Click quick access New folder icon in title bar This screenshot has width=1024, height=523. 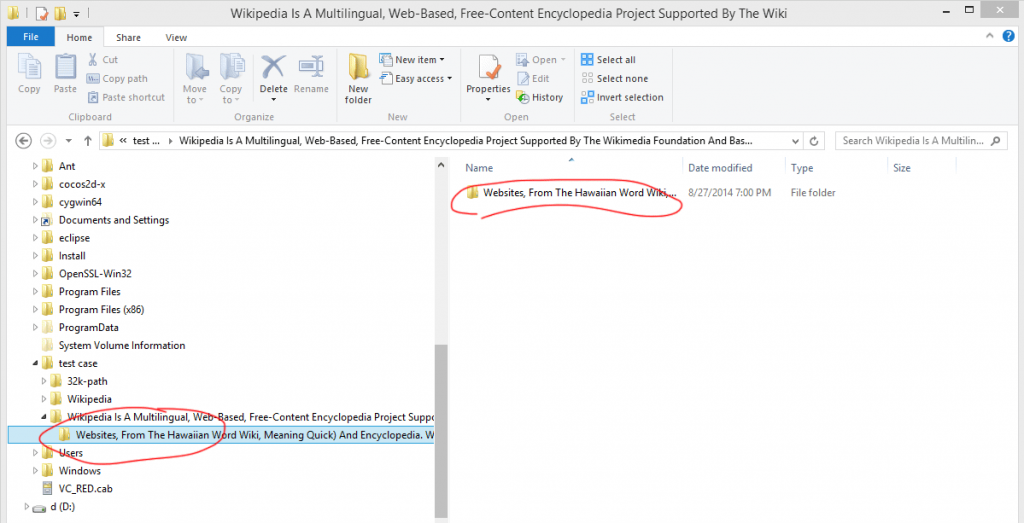coord(60,12)
